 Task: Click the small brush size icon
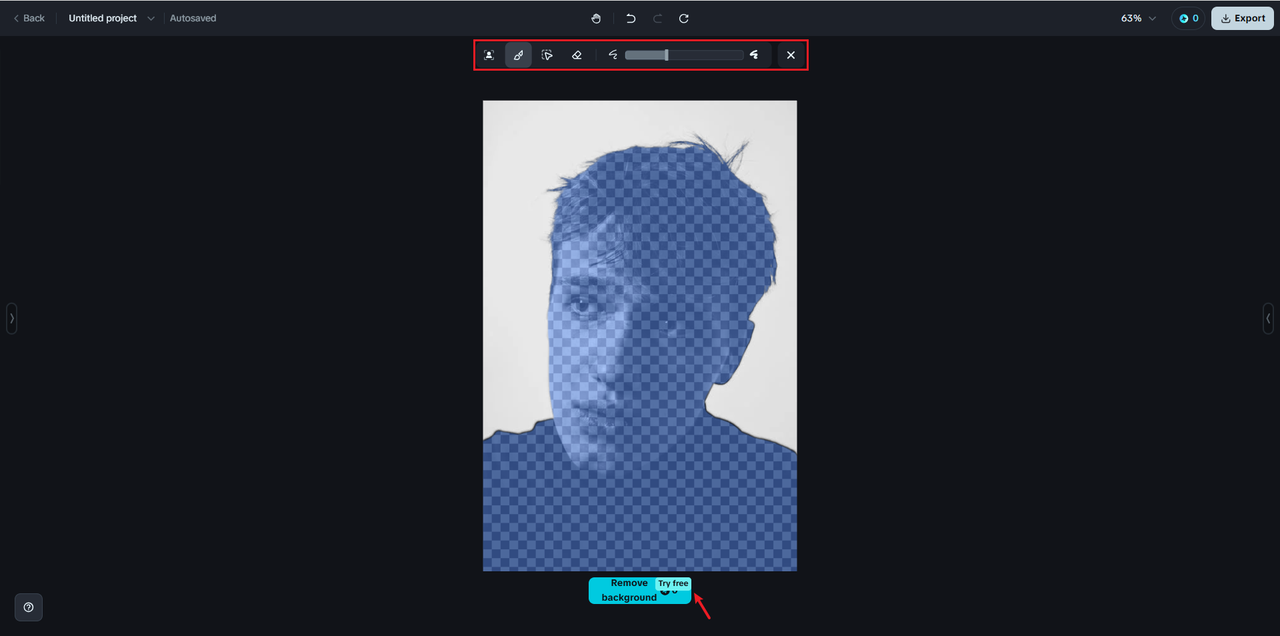[x=613, y=55]
